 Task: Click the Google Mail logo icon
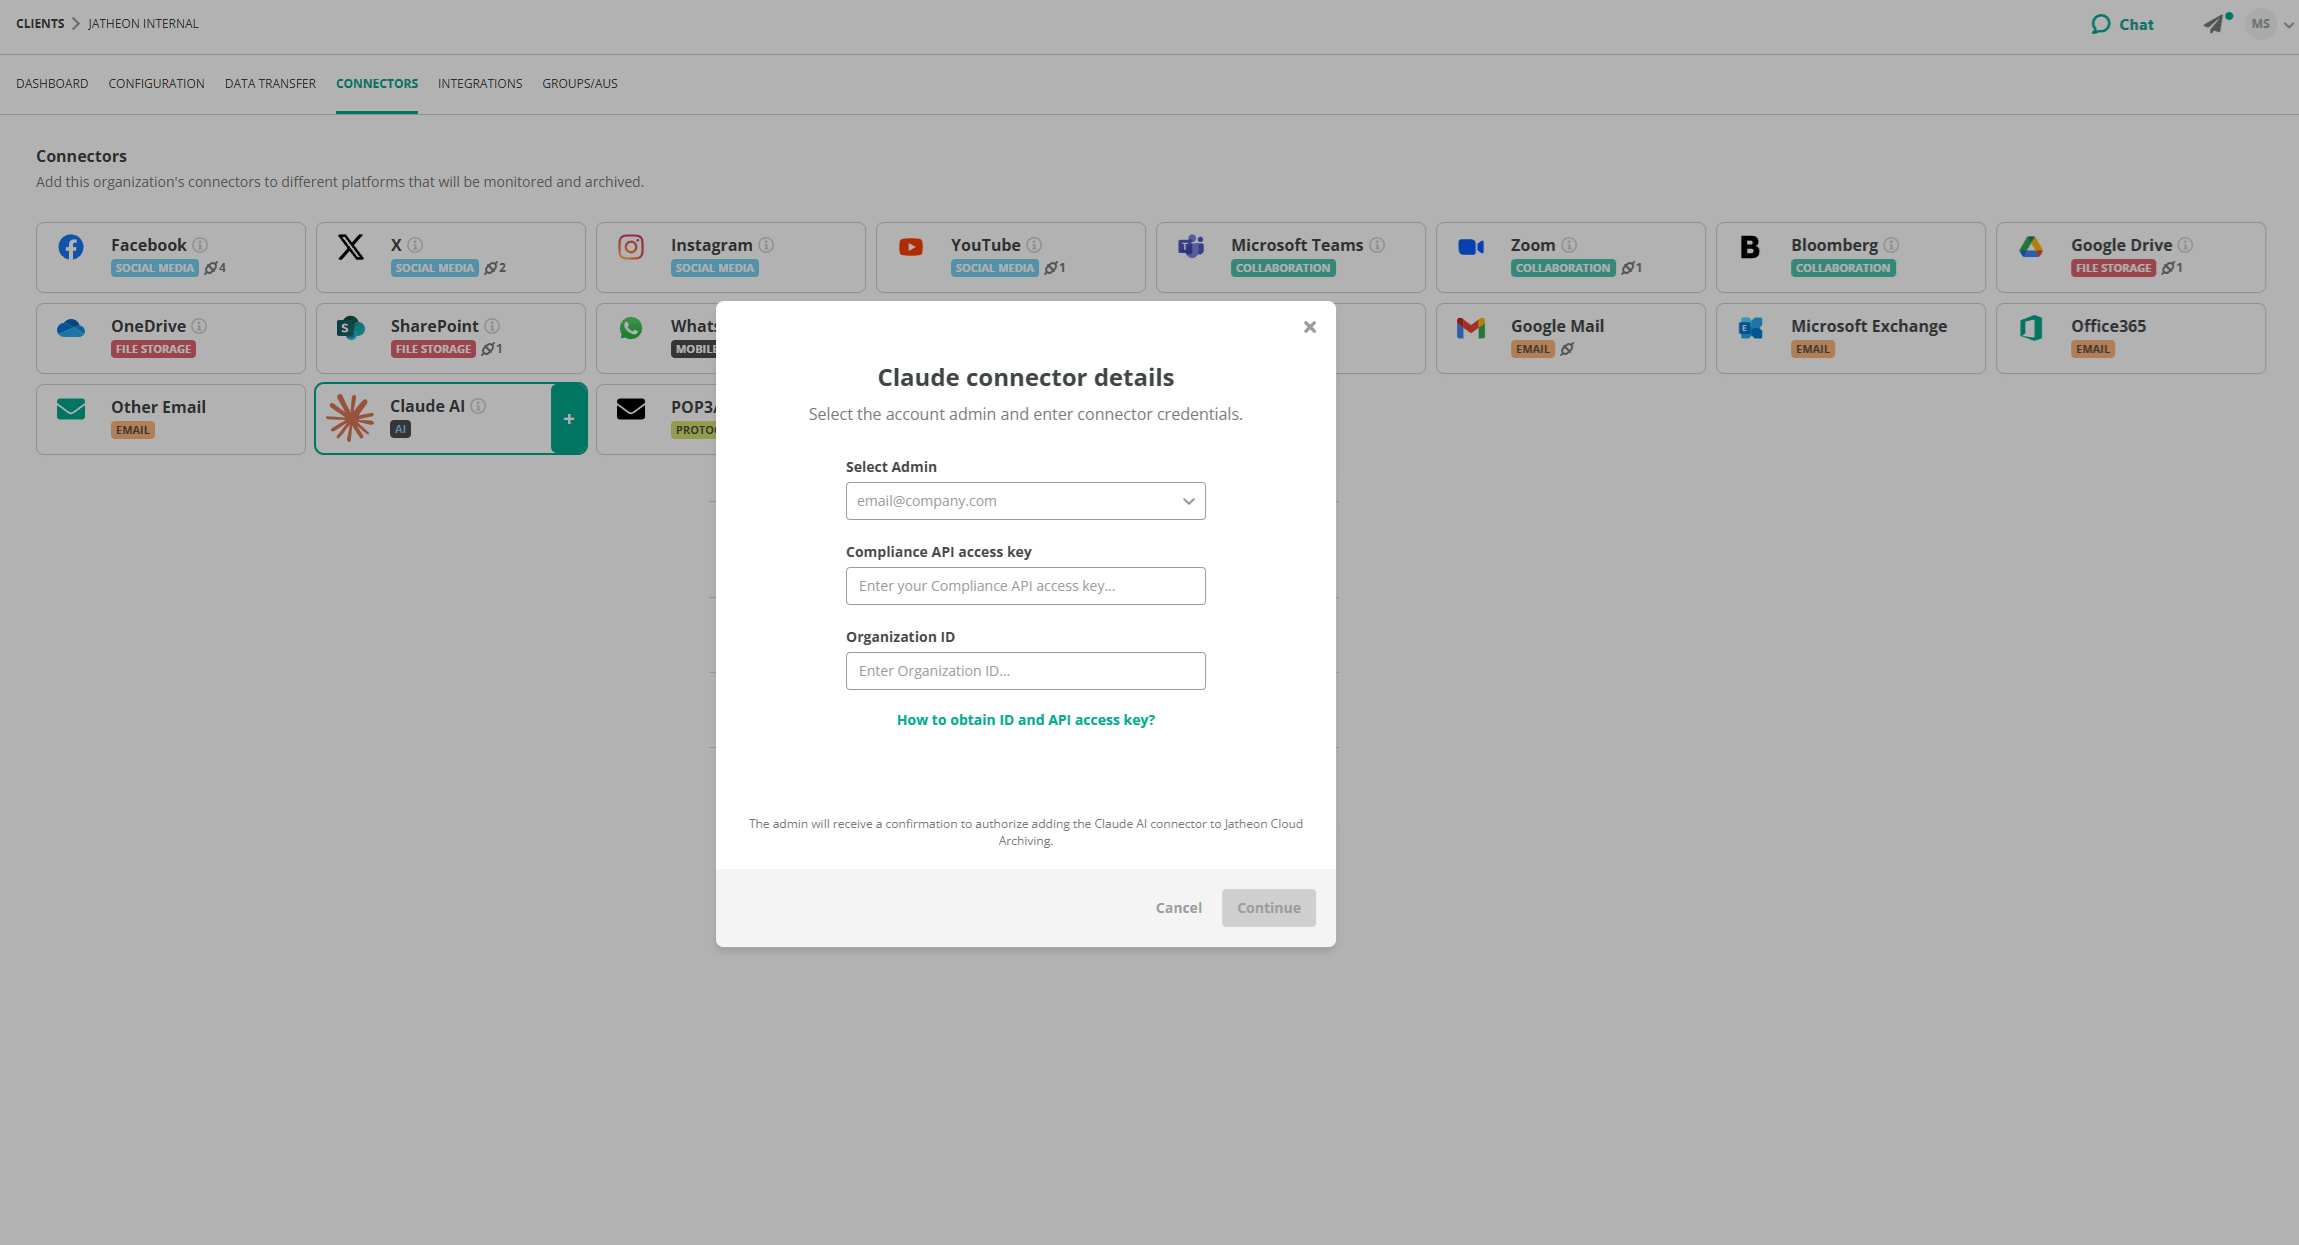coord(1471,328)
